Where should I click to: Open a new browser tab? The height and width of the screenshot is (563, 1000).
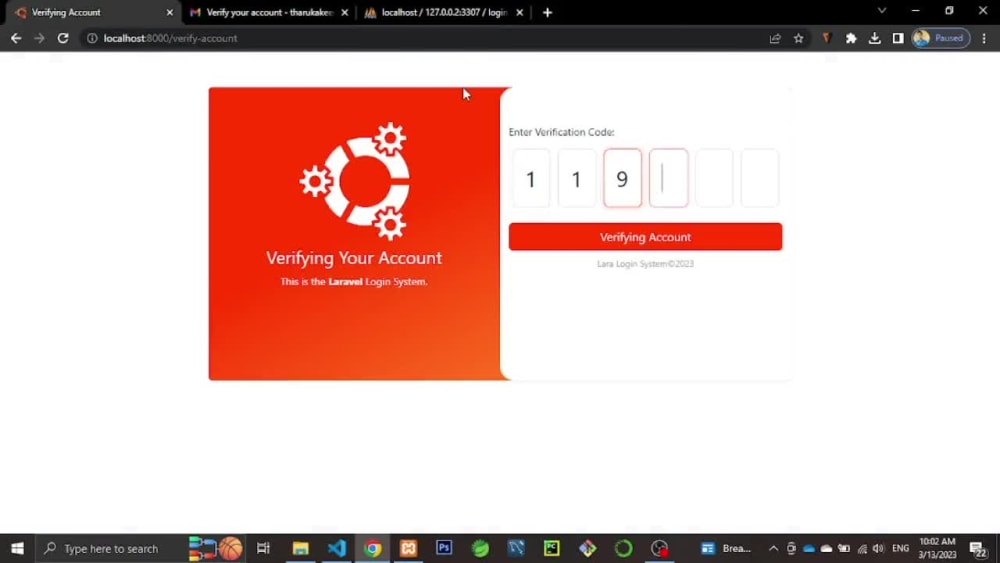point(547,12)
